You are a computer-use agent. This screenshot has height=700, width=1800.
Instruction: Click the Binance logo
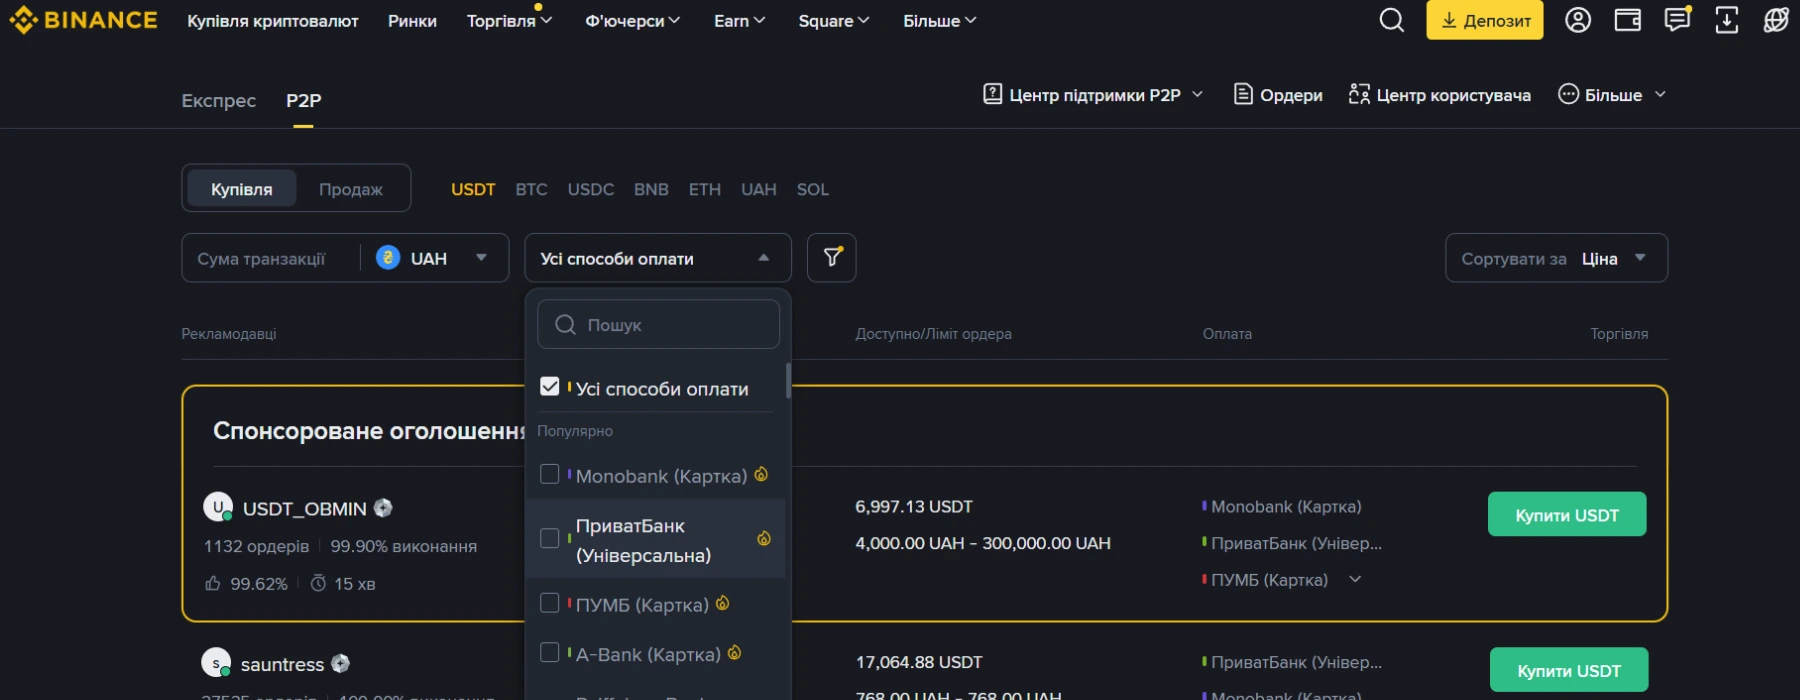tap(83, 20)
